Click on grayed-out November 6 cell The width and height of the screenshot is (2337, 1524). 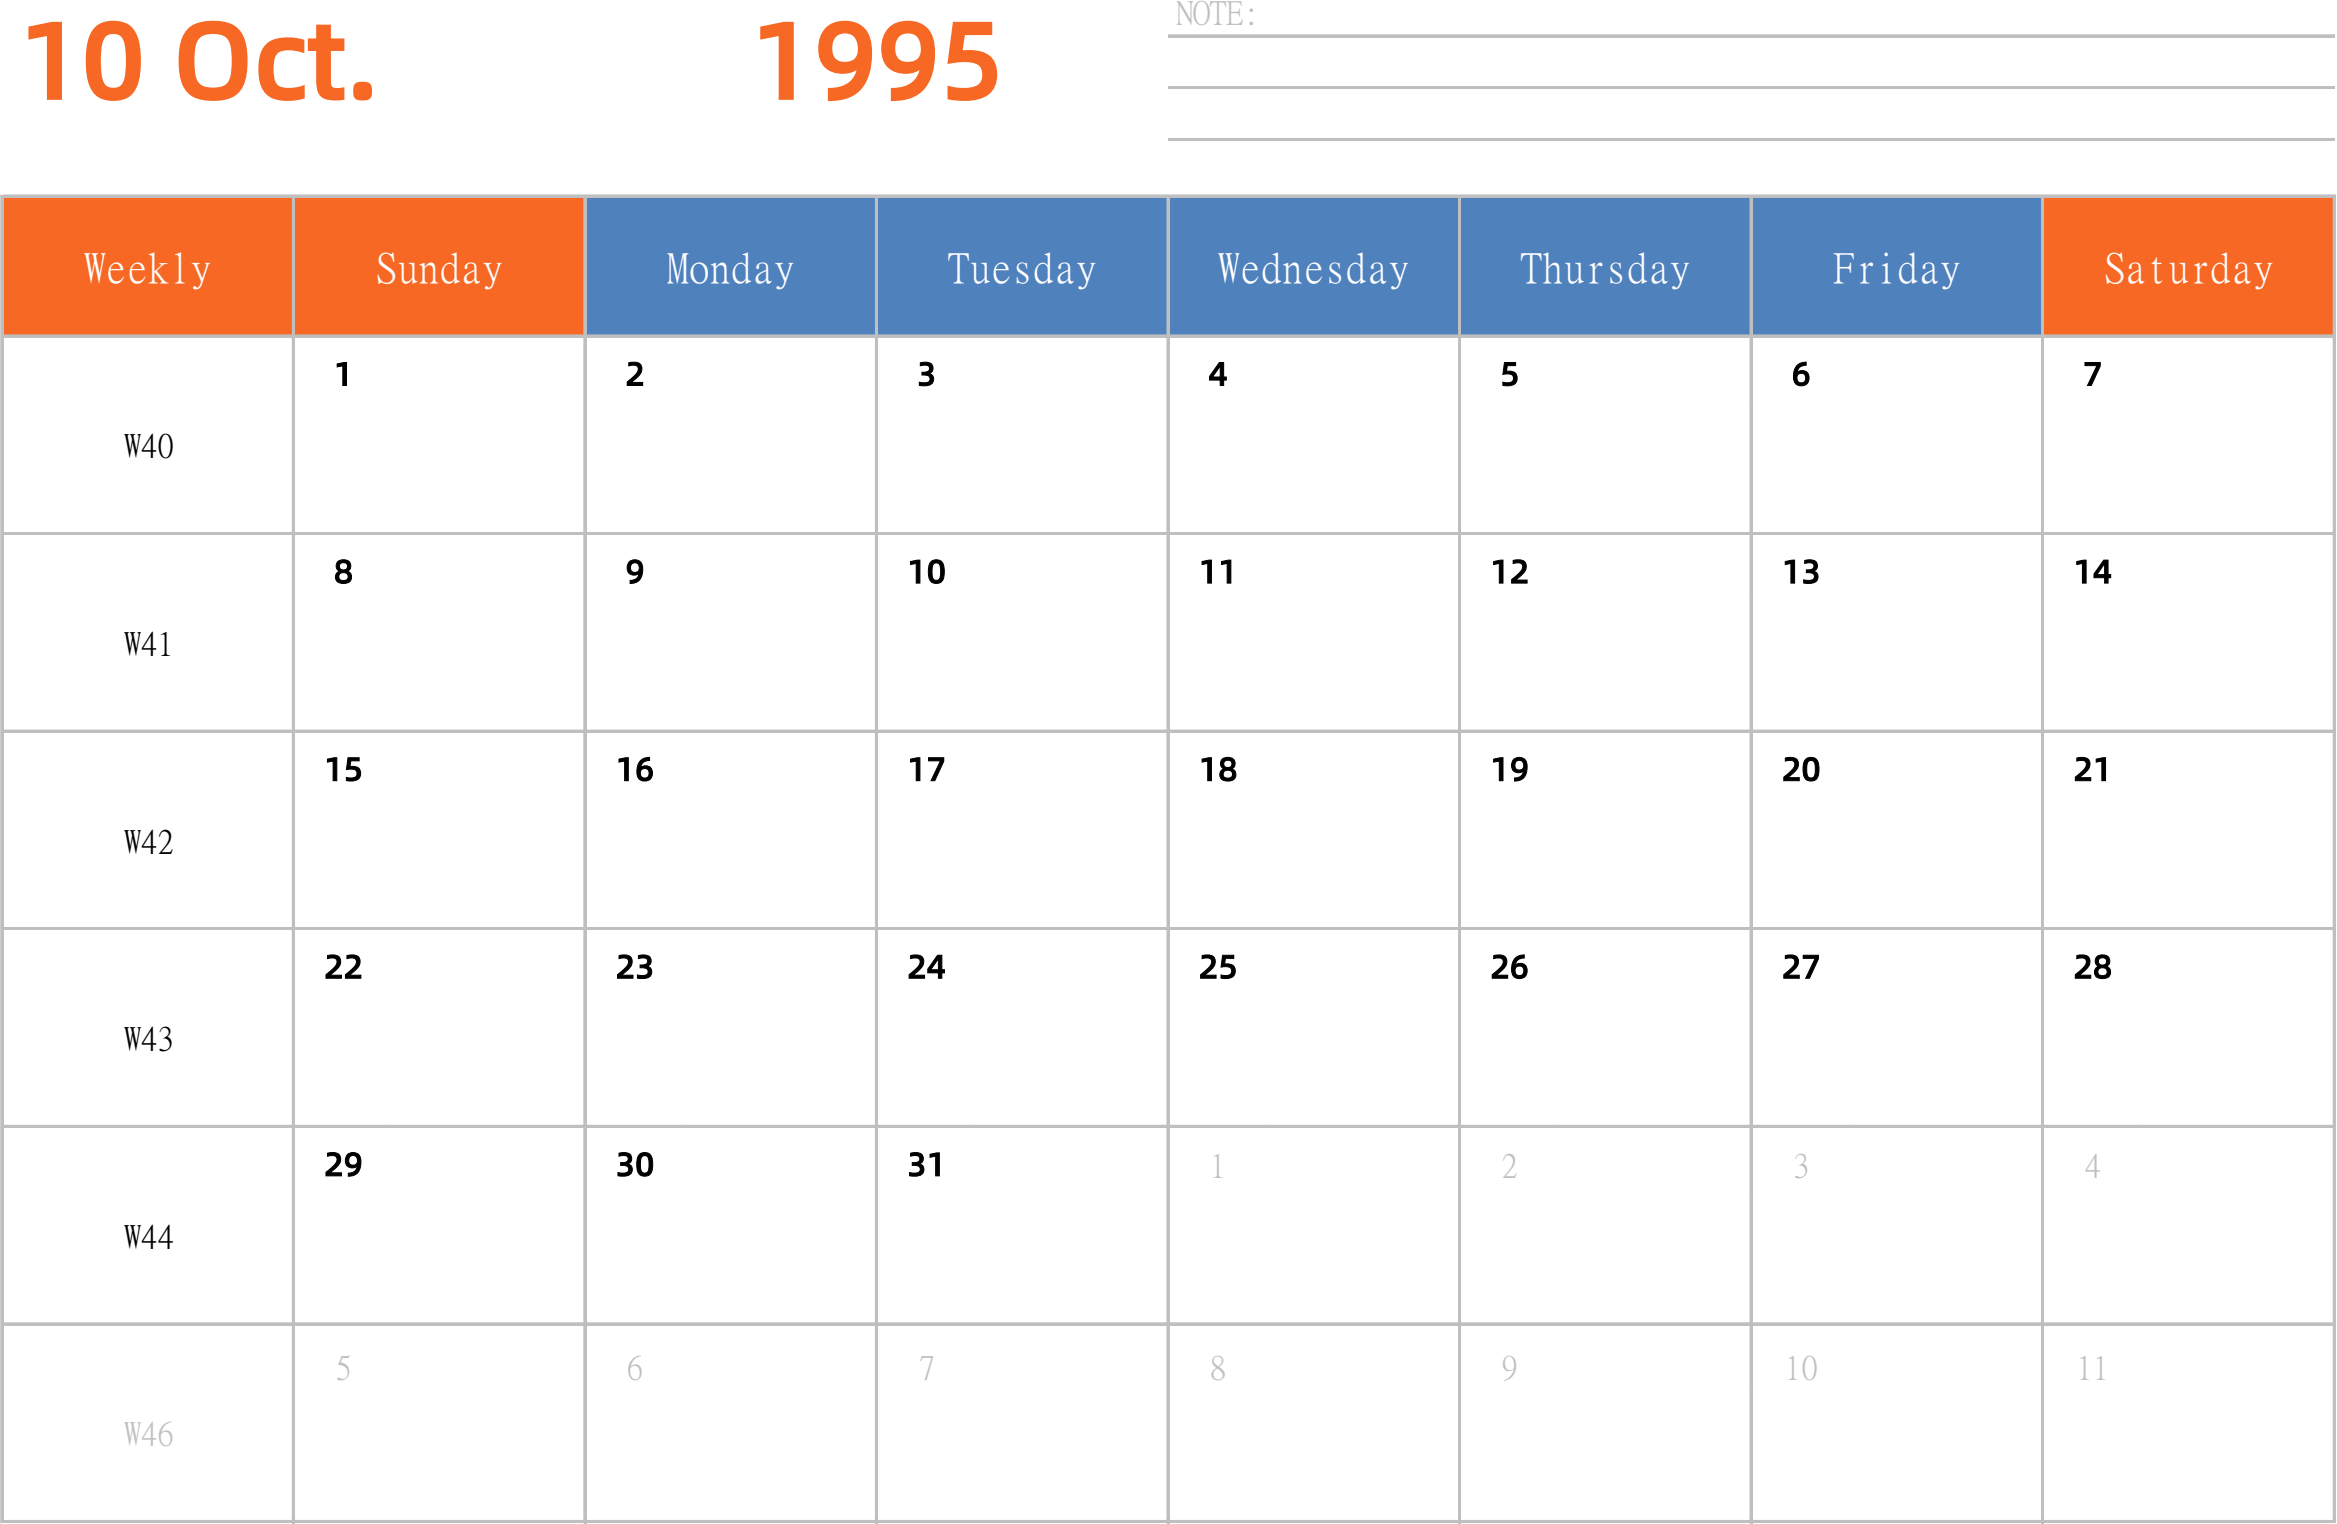(729, 1427)
